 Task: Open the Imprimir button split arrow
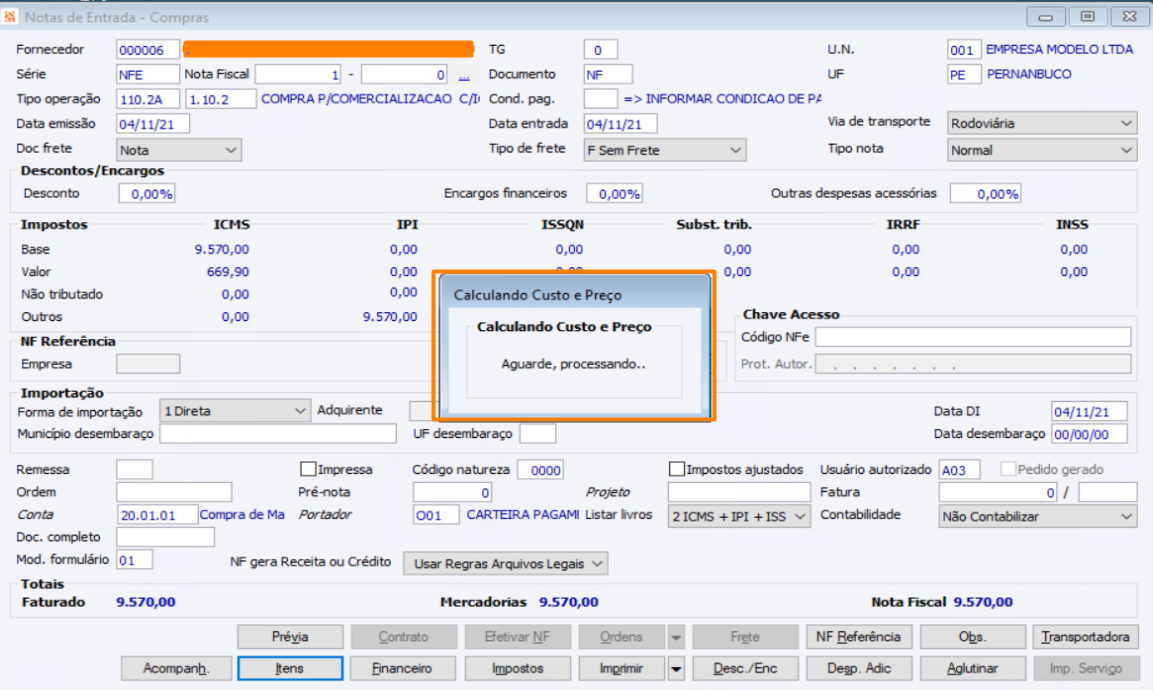(676, 669)
